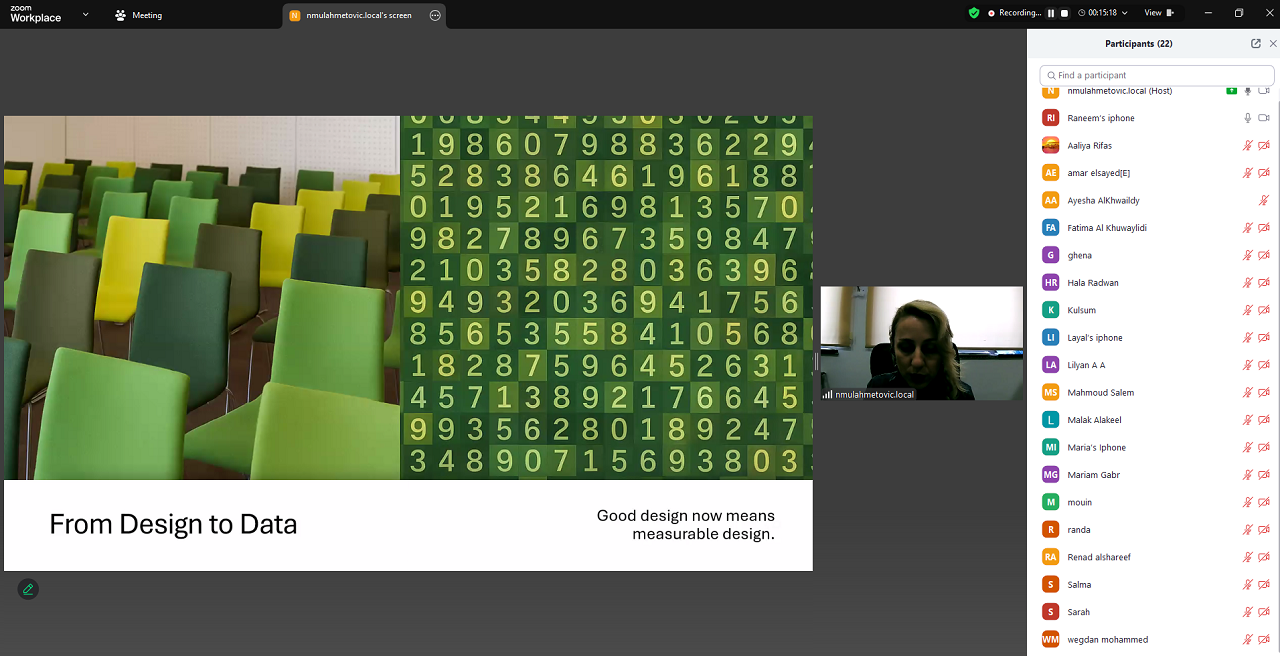Pop out the Participants panel
The width and height of the screenshot is (1280, 656).
pyautogui.click(x=1256, y=44)
